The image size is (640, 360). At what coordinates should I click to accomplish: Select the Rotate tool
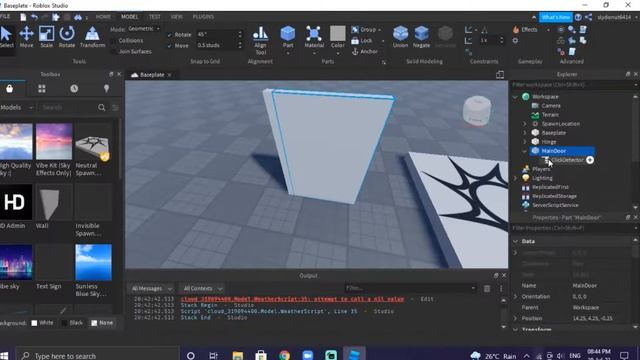[67, 37]
